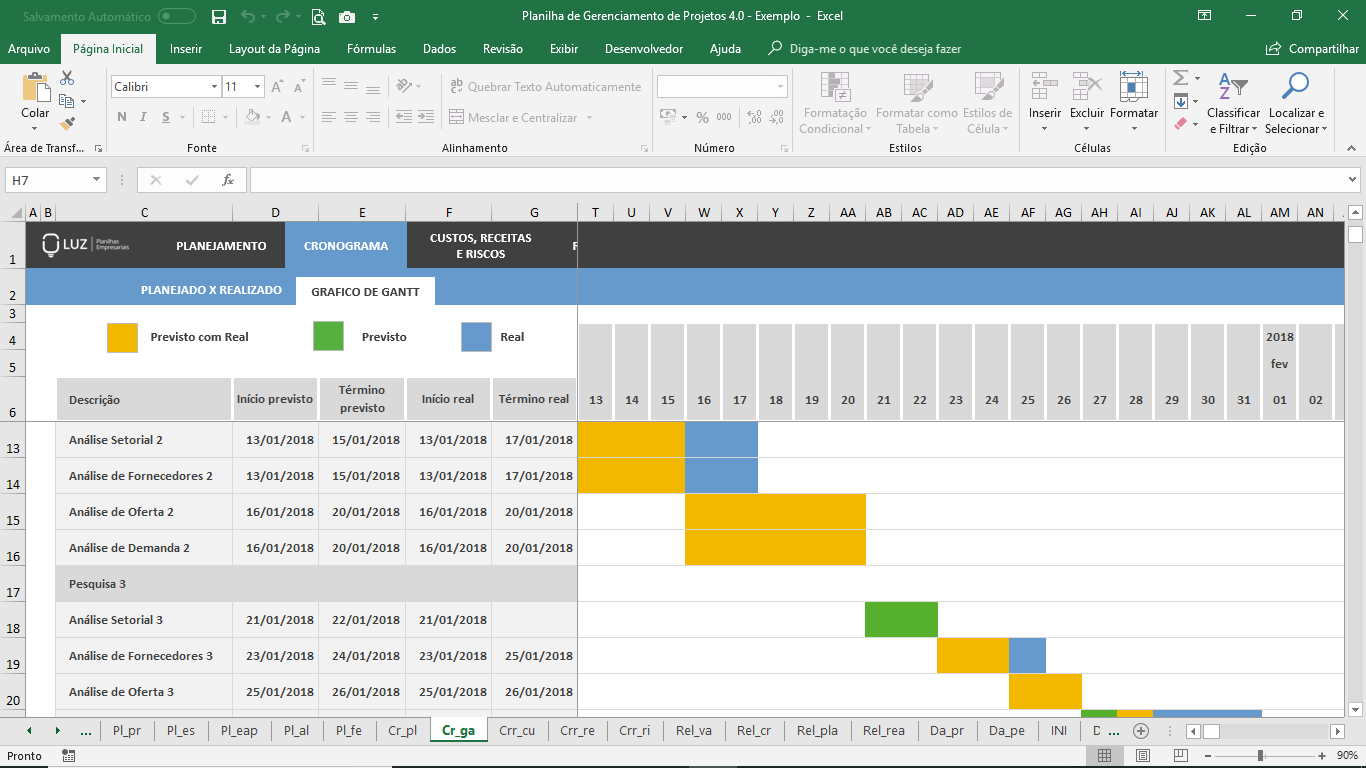Click the AutoSum sigma icon

1180,78
